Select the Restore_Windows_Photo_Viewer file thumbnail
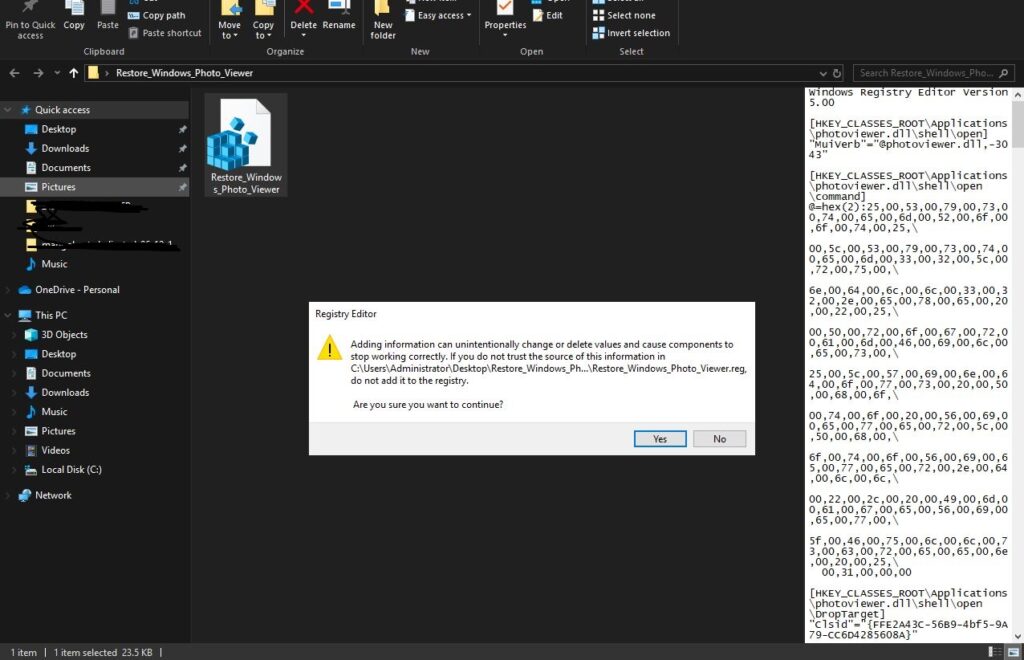The height and width of the screenshot is (660, 1024). (245, 140)
